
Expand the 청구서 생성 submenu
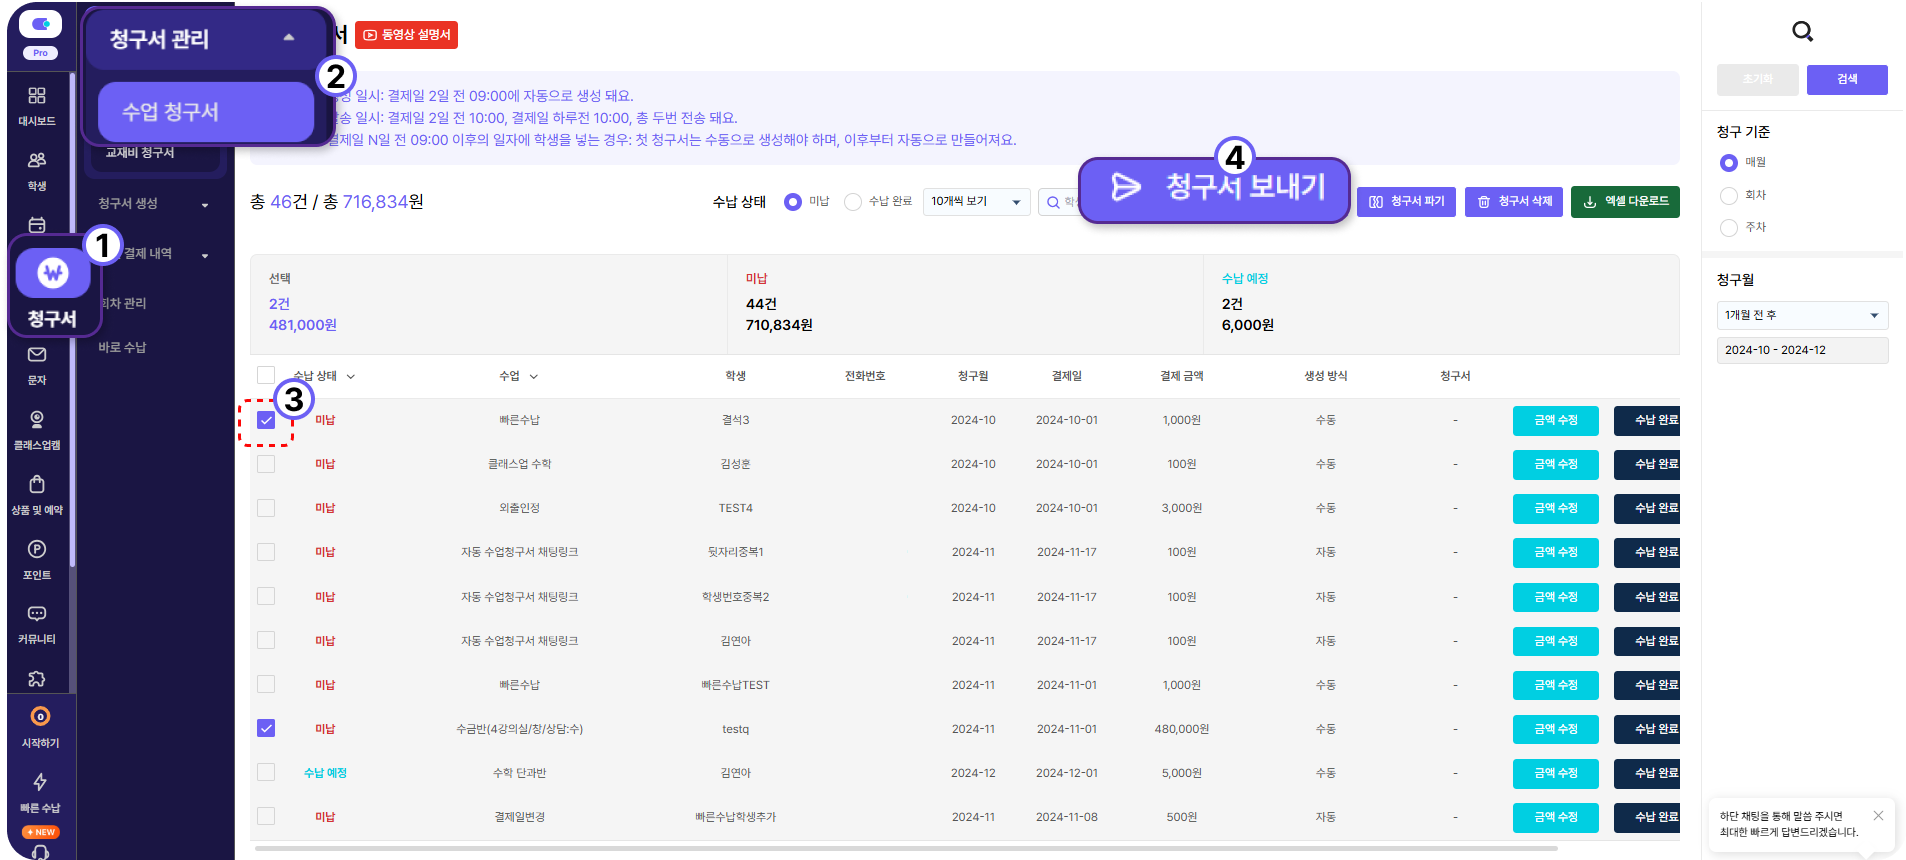pos(153,204)
